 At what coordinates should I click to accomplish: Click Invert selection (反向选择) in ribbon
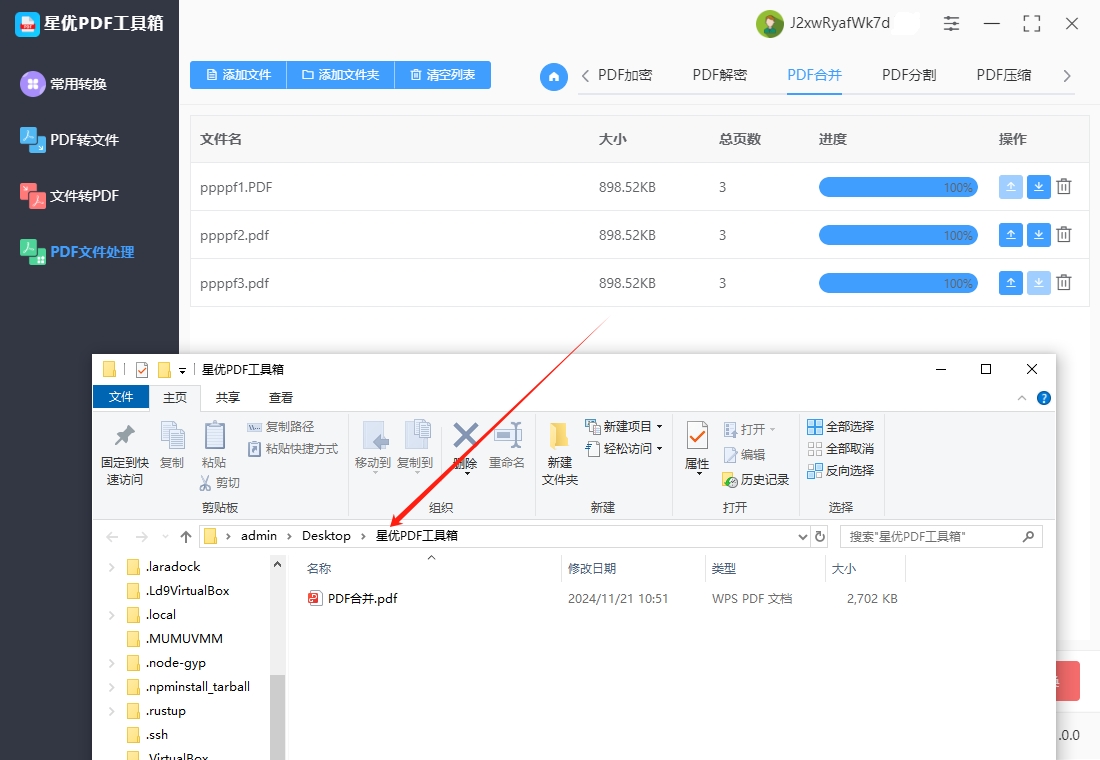tap(840, 470)
